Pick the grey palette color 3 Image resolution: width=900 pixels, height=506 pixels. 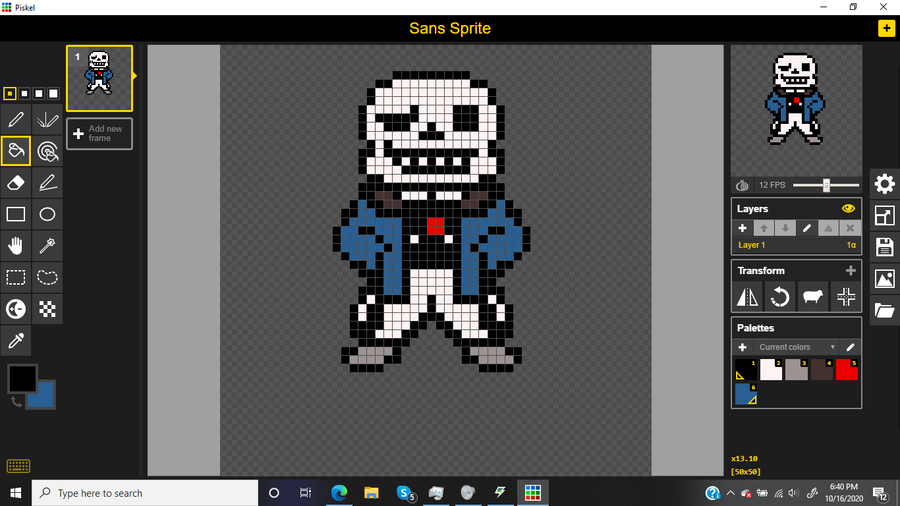796,370
